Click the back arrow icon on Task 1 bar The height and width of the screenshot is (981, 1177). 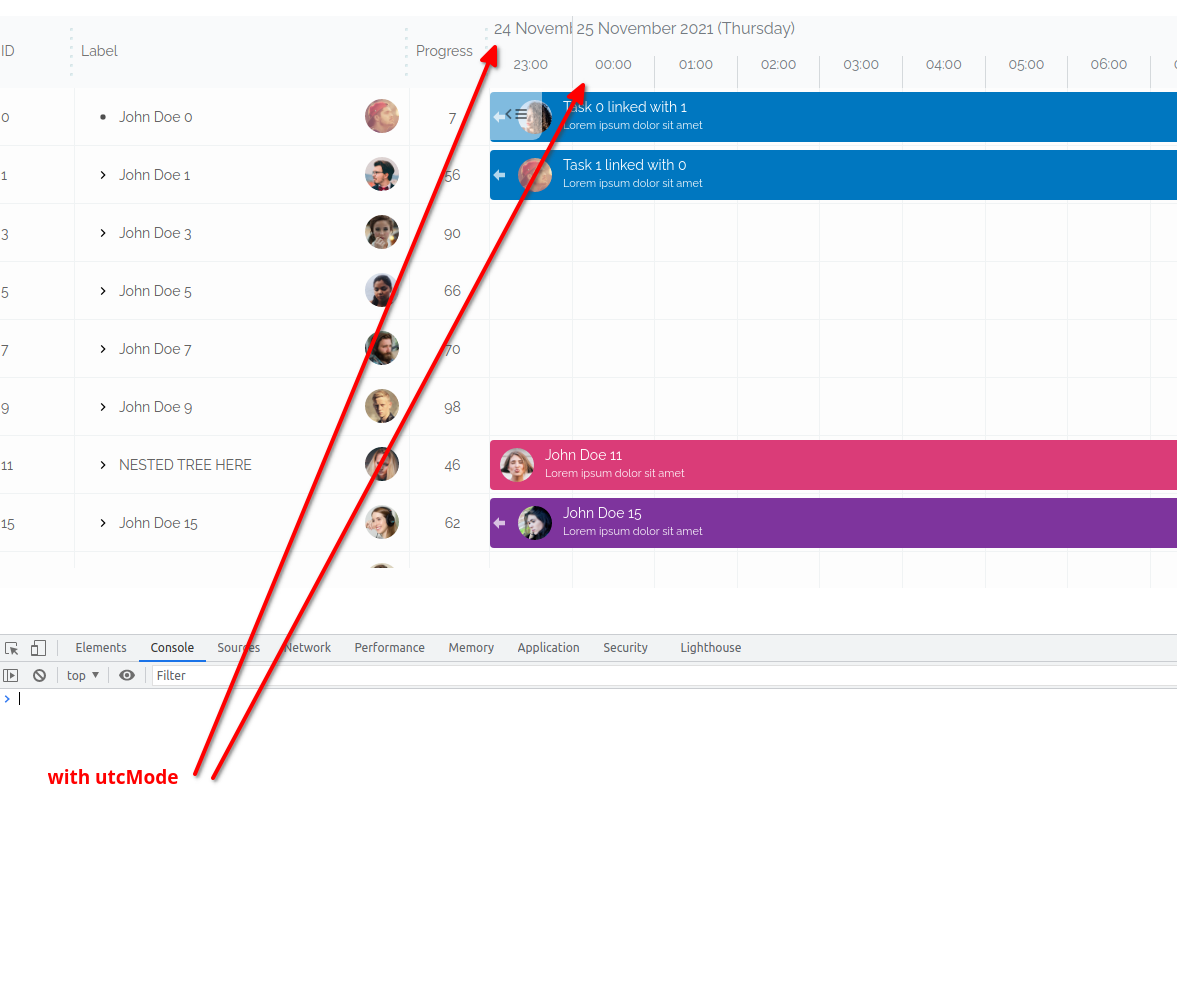point(499,174)
